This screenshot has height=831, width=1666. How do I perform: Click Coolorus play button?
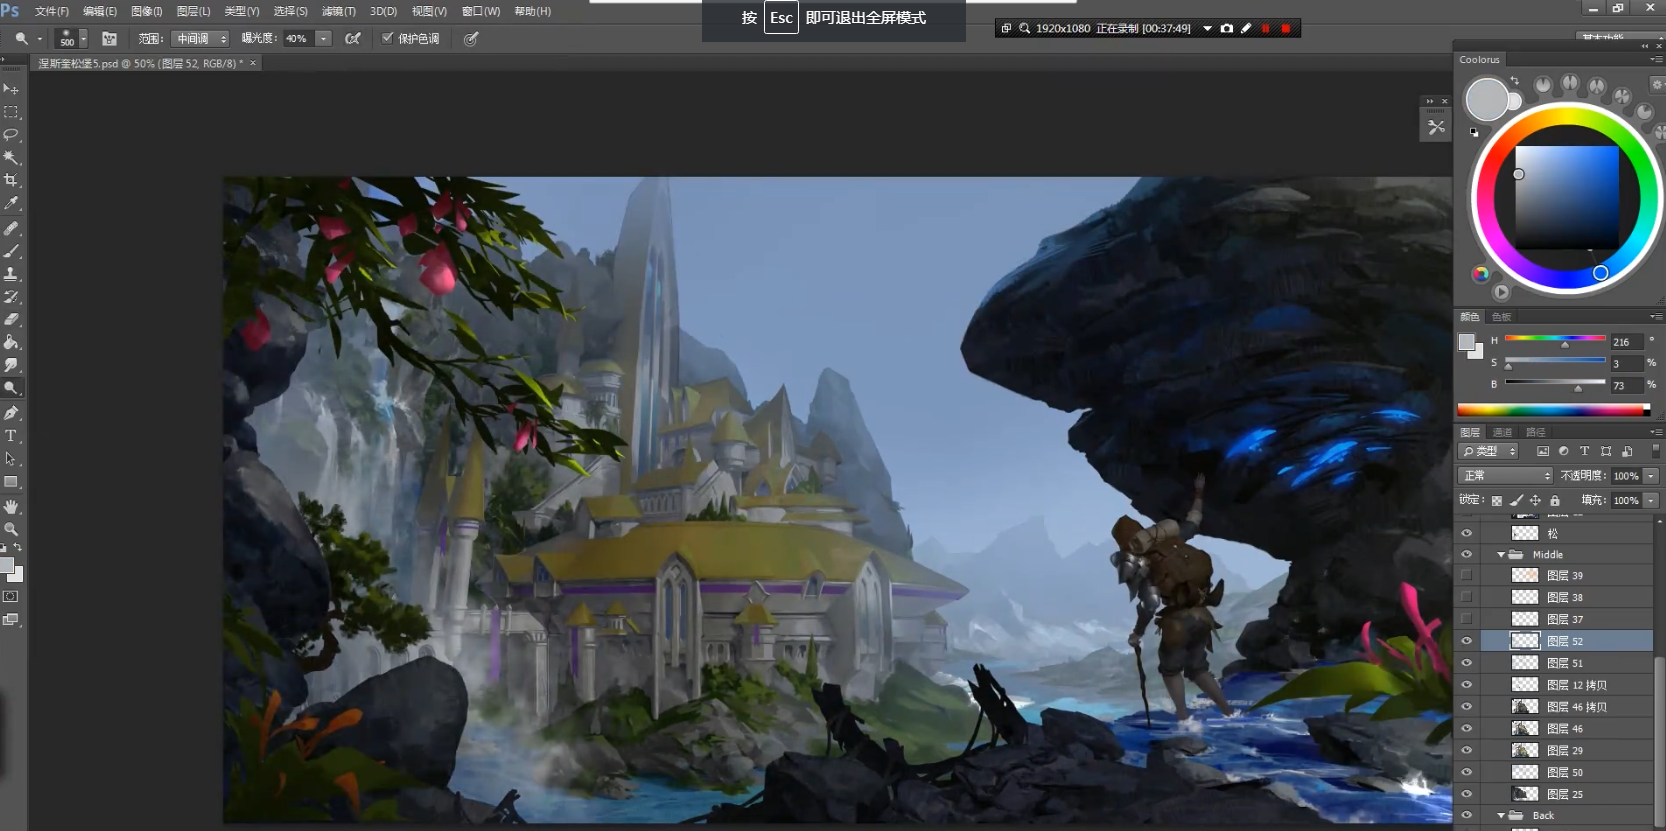pos(1501,292)
